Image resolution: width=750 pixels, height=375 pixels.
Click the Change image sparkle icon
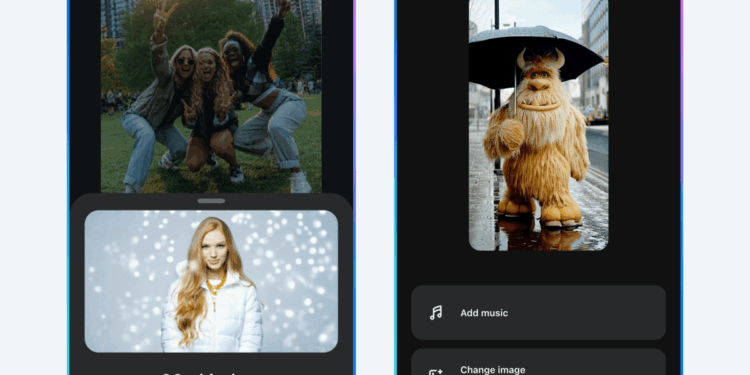pyautogui.click(x=436, y=372)
